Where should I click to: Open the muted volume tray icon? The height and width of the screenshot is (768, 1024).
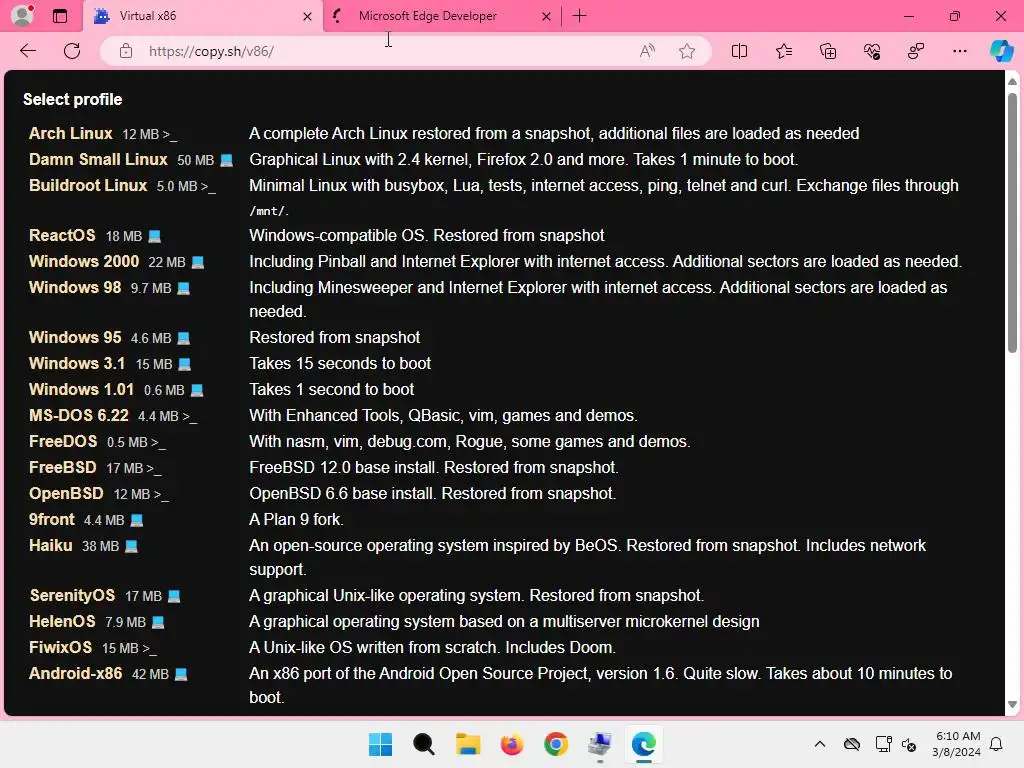pyautogui.click(x=909, y=744)
